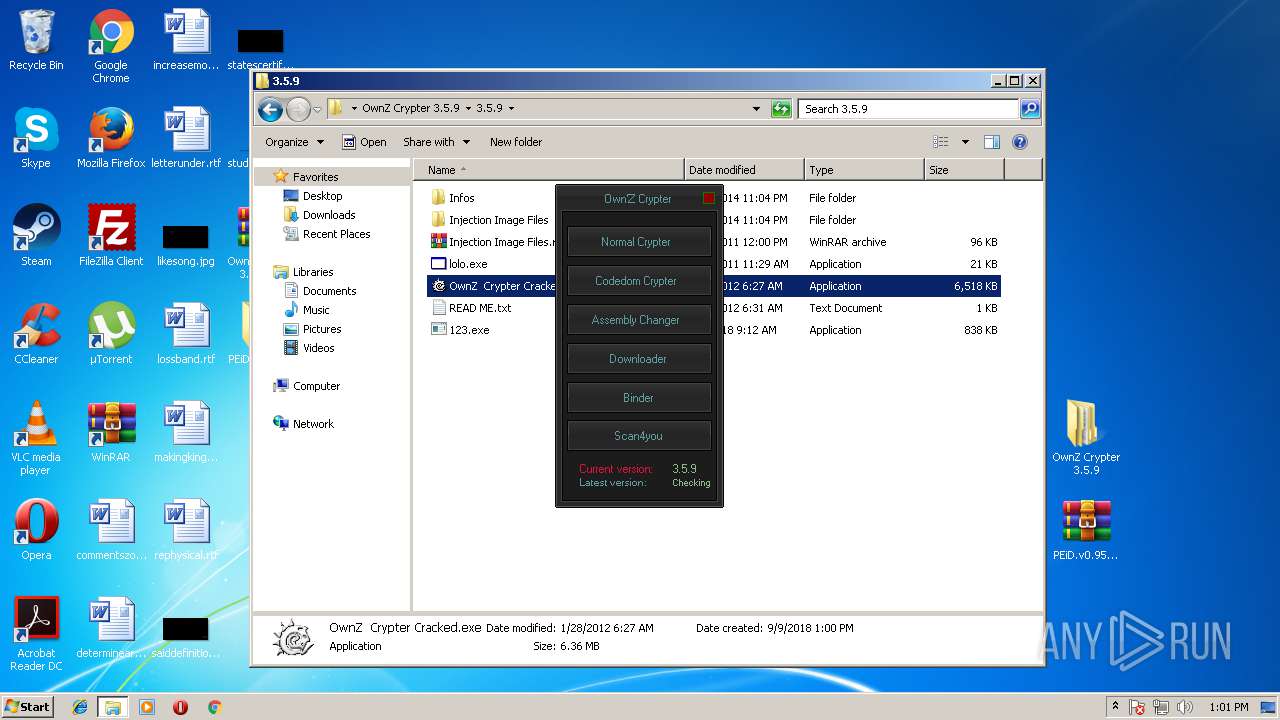This screenshot has height=720, width=1280.
Task: Open the Start menu
Action: coord(28,706)
